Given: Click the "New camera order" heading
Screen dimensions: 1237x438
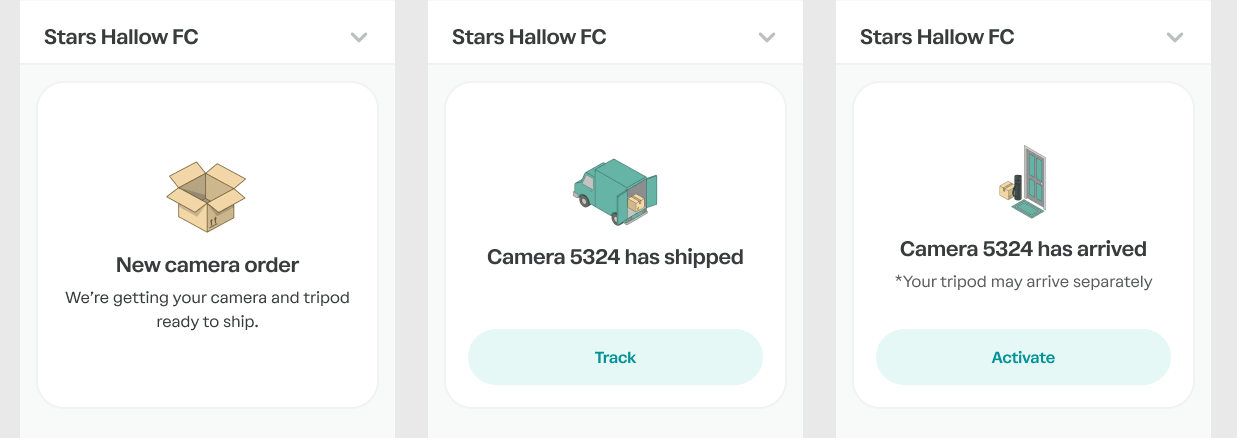Looking at the screenshot, I should pyautogui.click(x=207, y=265).
